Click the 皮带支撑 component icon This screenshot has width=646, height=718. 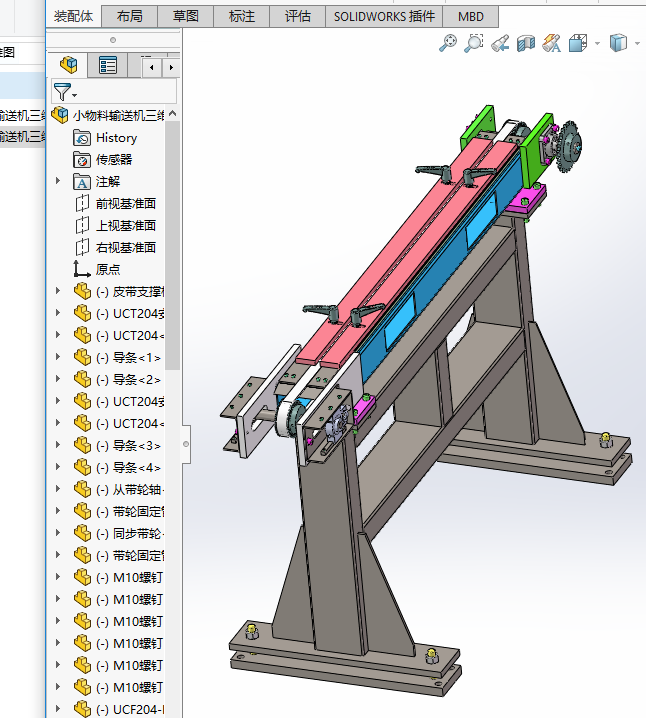(82, 291)
